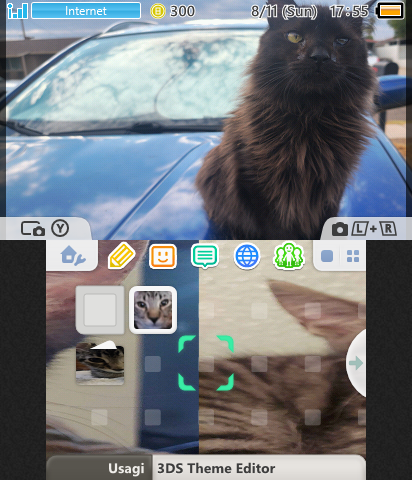Open the Home Menu settings wrench icon
Viewport: 412px width, 480px height.
(73, 256)
